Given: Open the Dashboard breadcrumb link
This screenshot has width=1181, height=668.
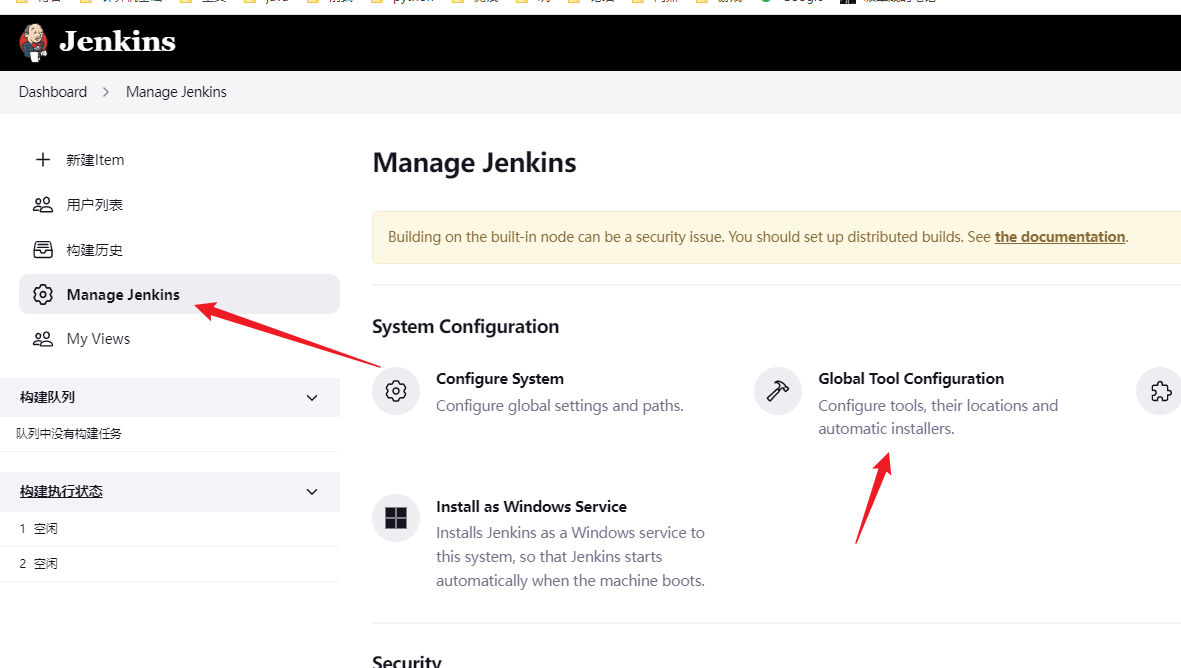Looking at the screenshot, I should point(53,92).
